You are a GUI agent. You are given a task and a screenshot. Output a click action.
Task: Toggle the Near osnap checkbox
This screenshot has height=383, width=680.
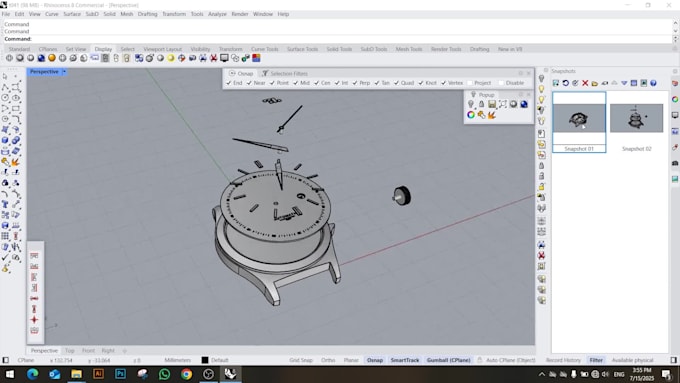[249, 83]
